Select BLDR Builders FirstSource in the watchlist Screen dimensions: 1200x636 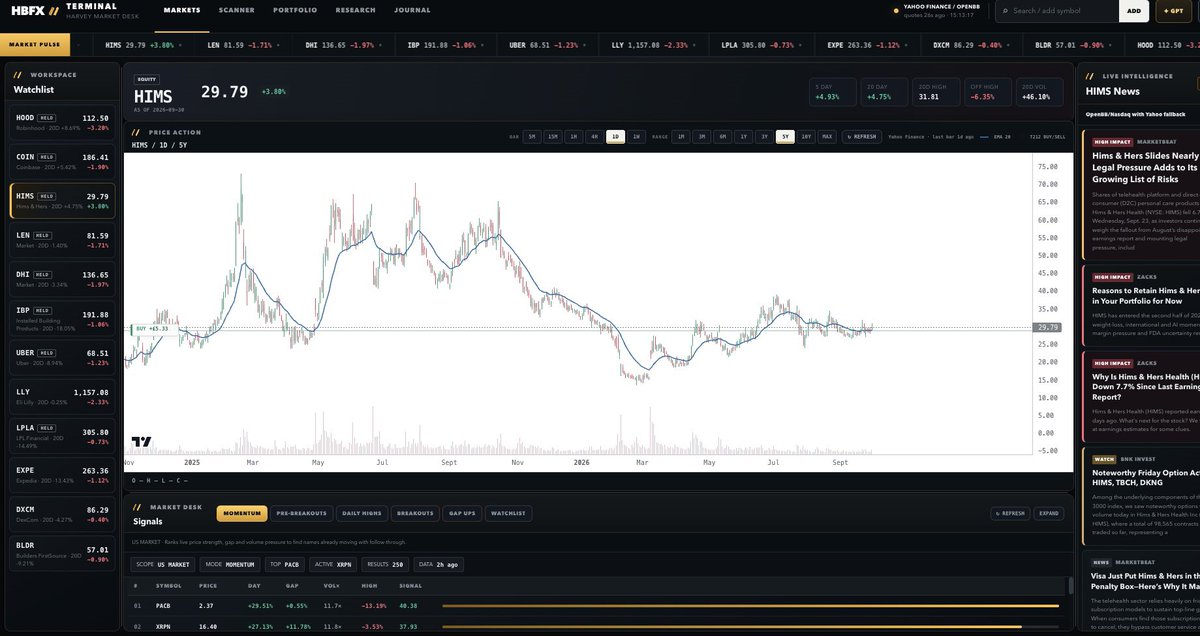(62, 555)
